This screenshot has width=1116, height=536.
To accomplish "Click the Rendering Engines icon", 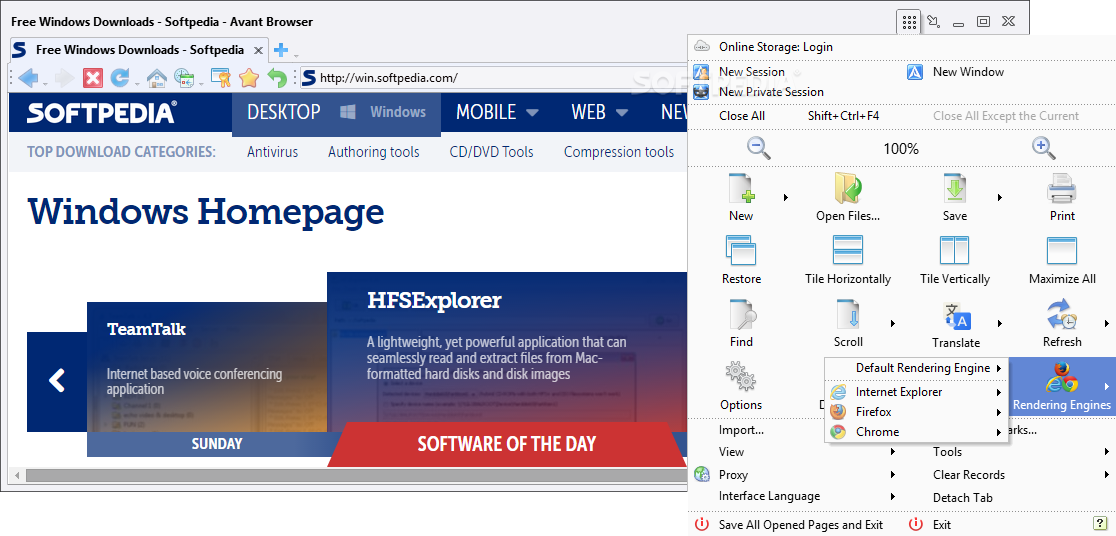I will (x=1062, y=378).
